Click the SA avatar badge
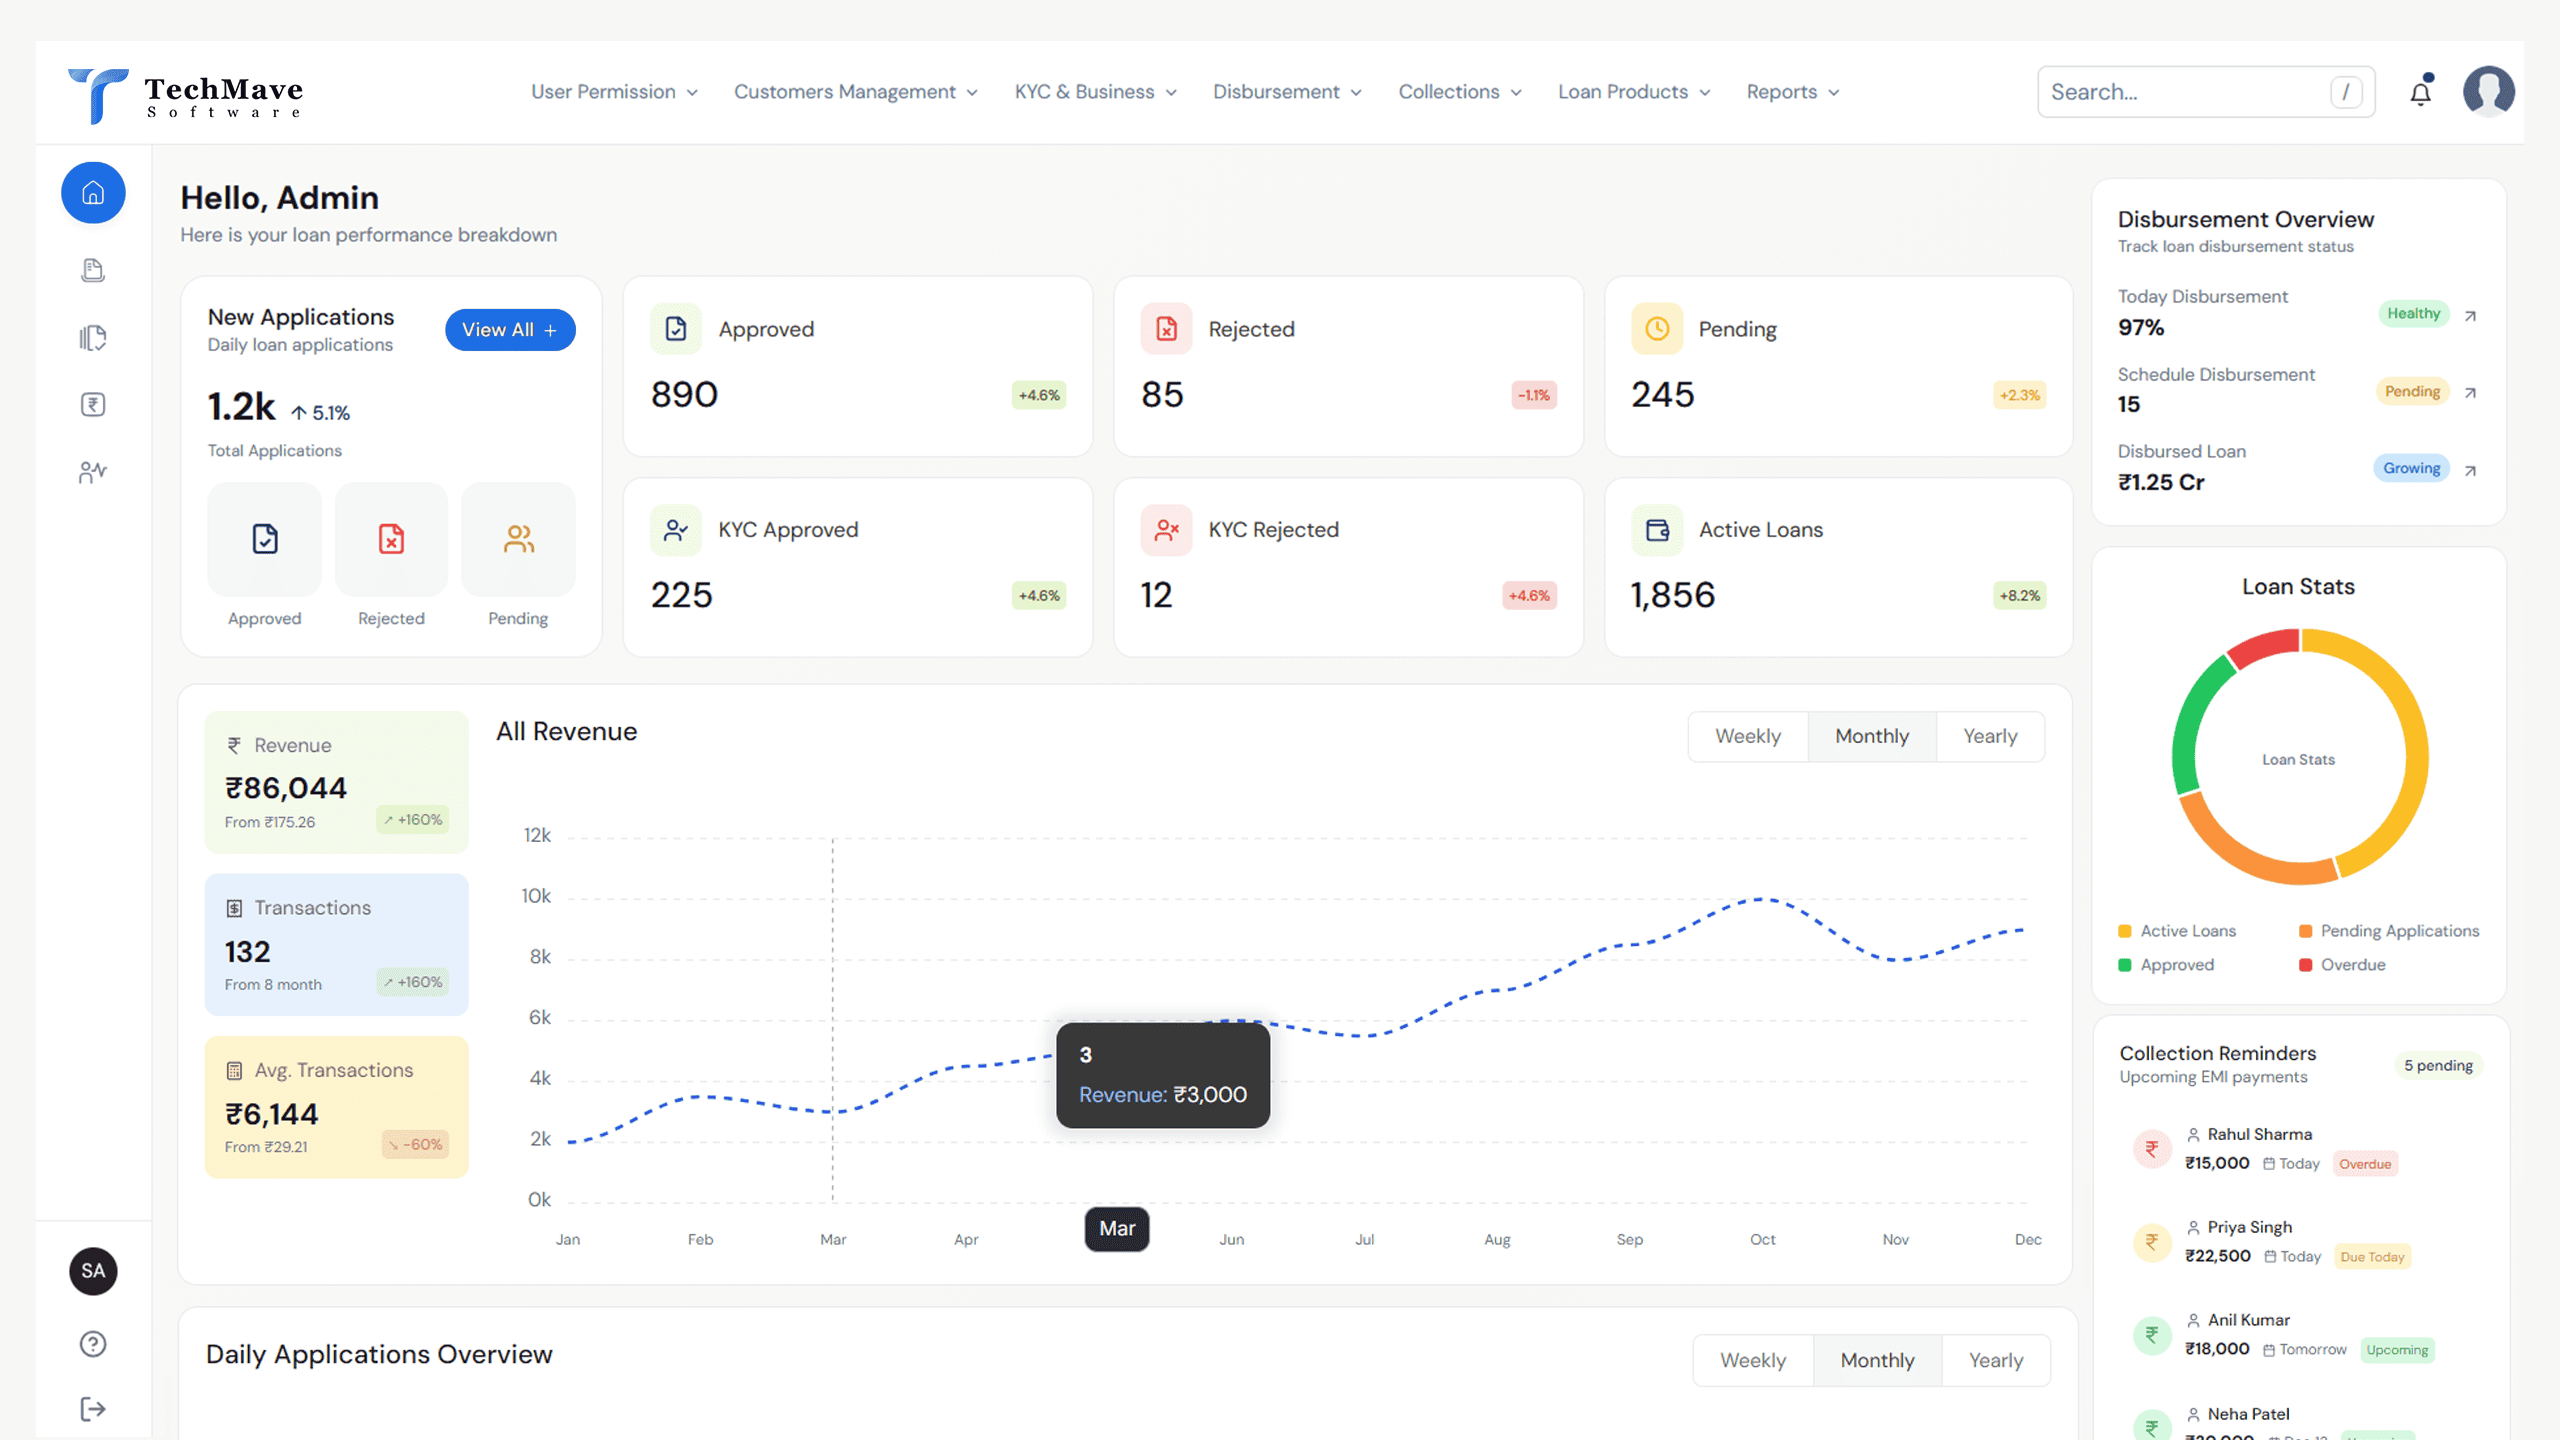This screenshot has width=2560, height=1440. coord(93,1271)
